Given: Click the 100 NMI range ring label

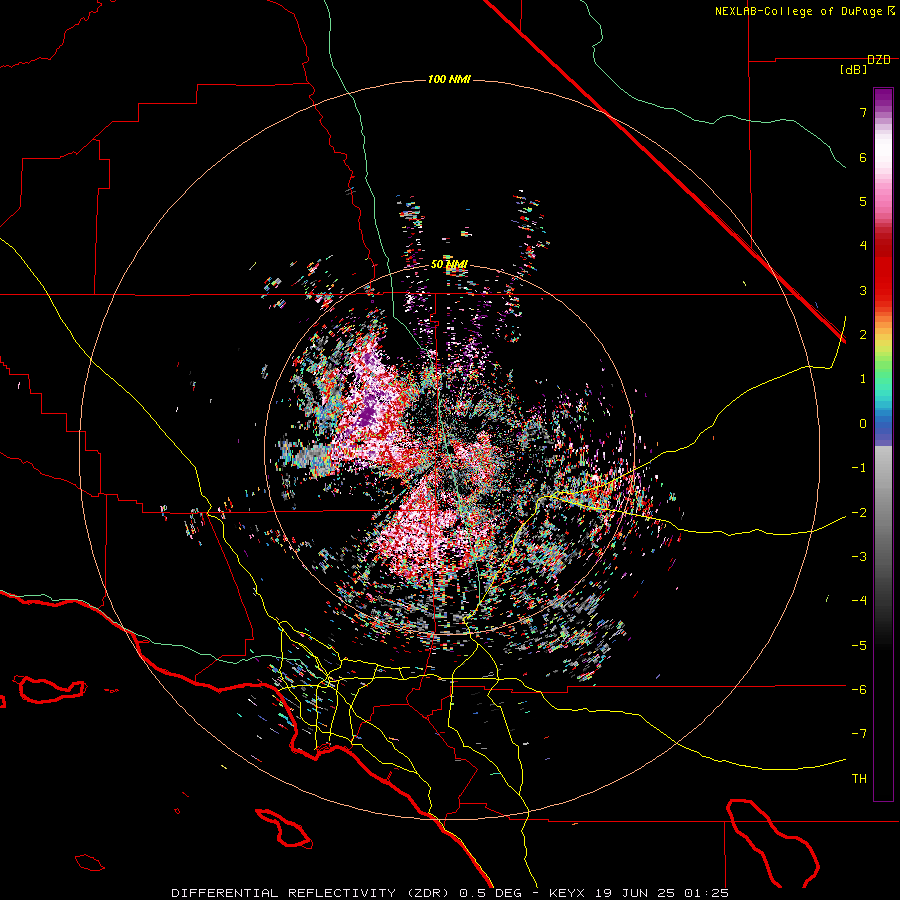Looking at the screenshot, I should point(449,79).
